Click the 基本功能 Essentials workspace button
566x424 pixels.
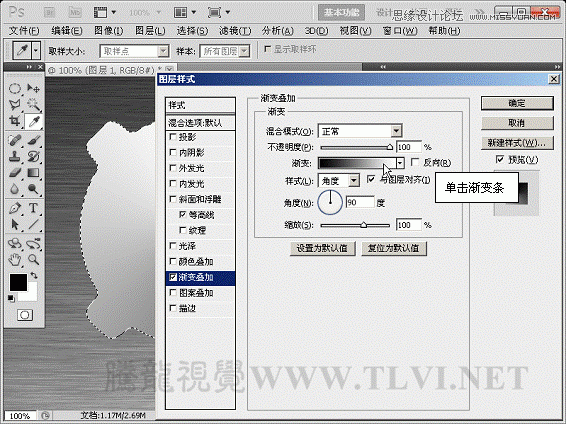click(x=341, y=13)
